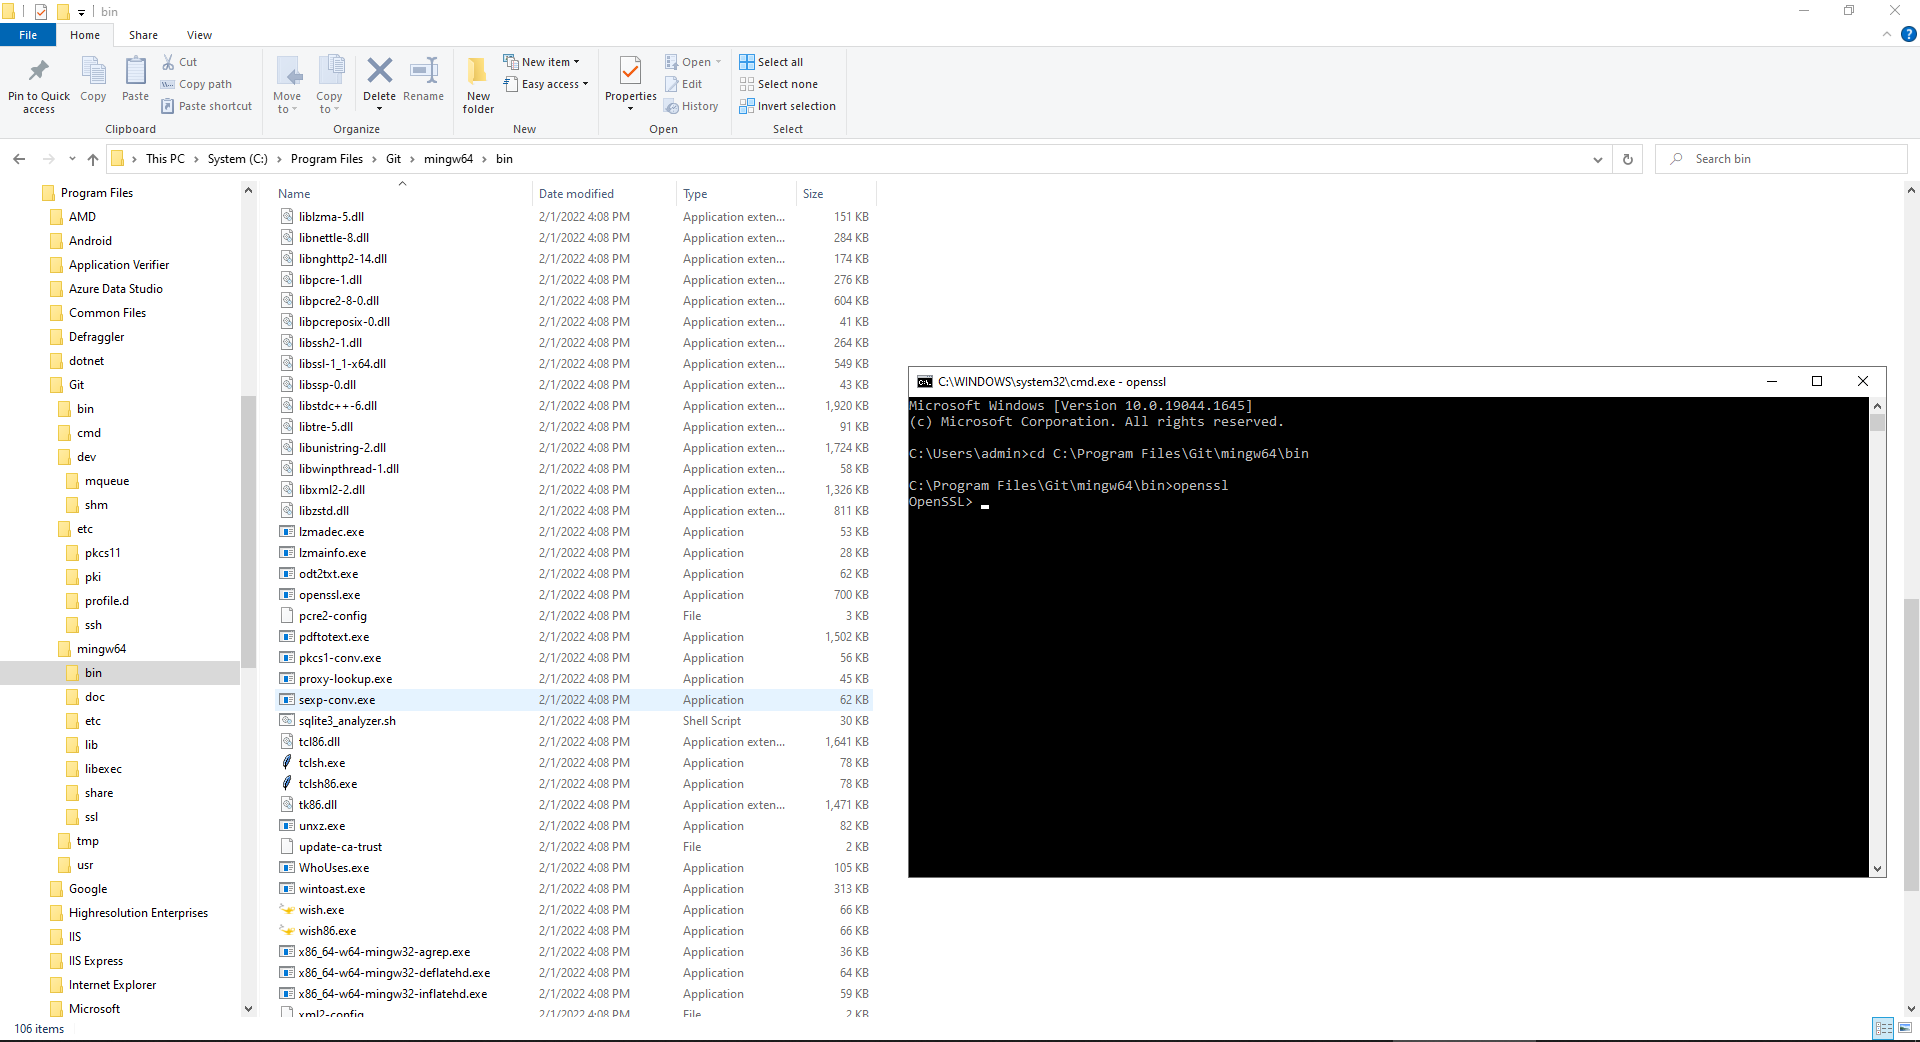Create a New folder from ribbon

(478, 85)
